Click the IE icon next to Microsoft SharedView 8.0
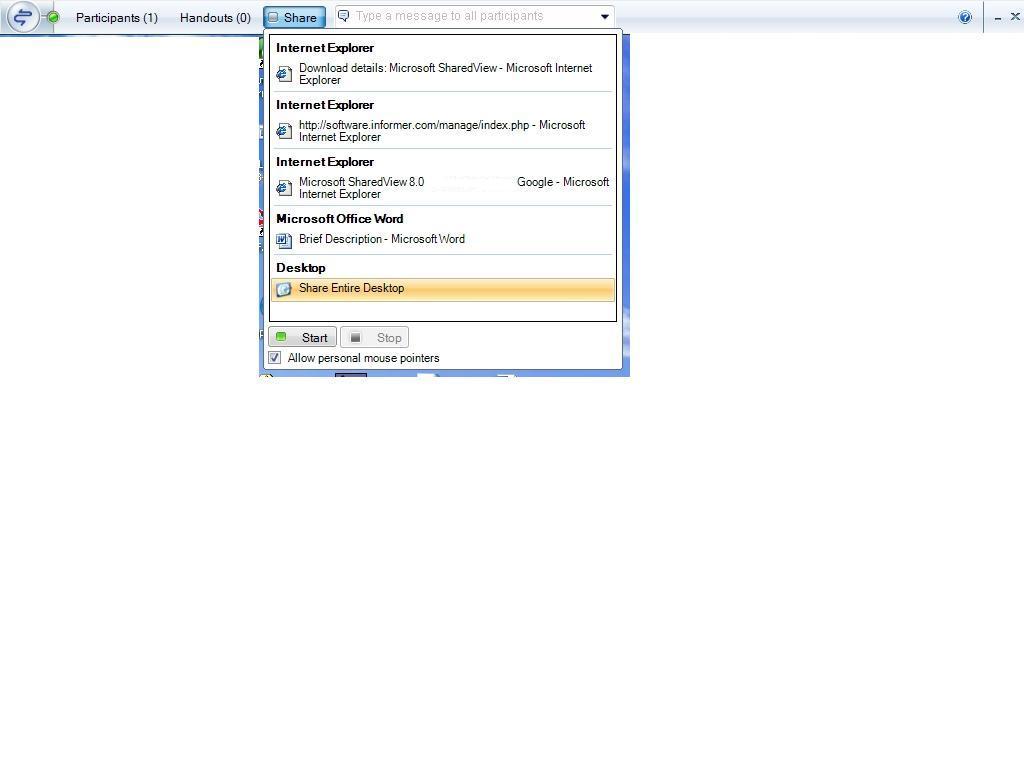This screenshot has height=768, width=1024. click(x=284, y=188)
